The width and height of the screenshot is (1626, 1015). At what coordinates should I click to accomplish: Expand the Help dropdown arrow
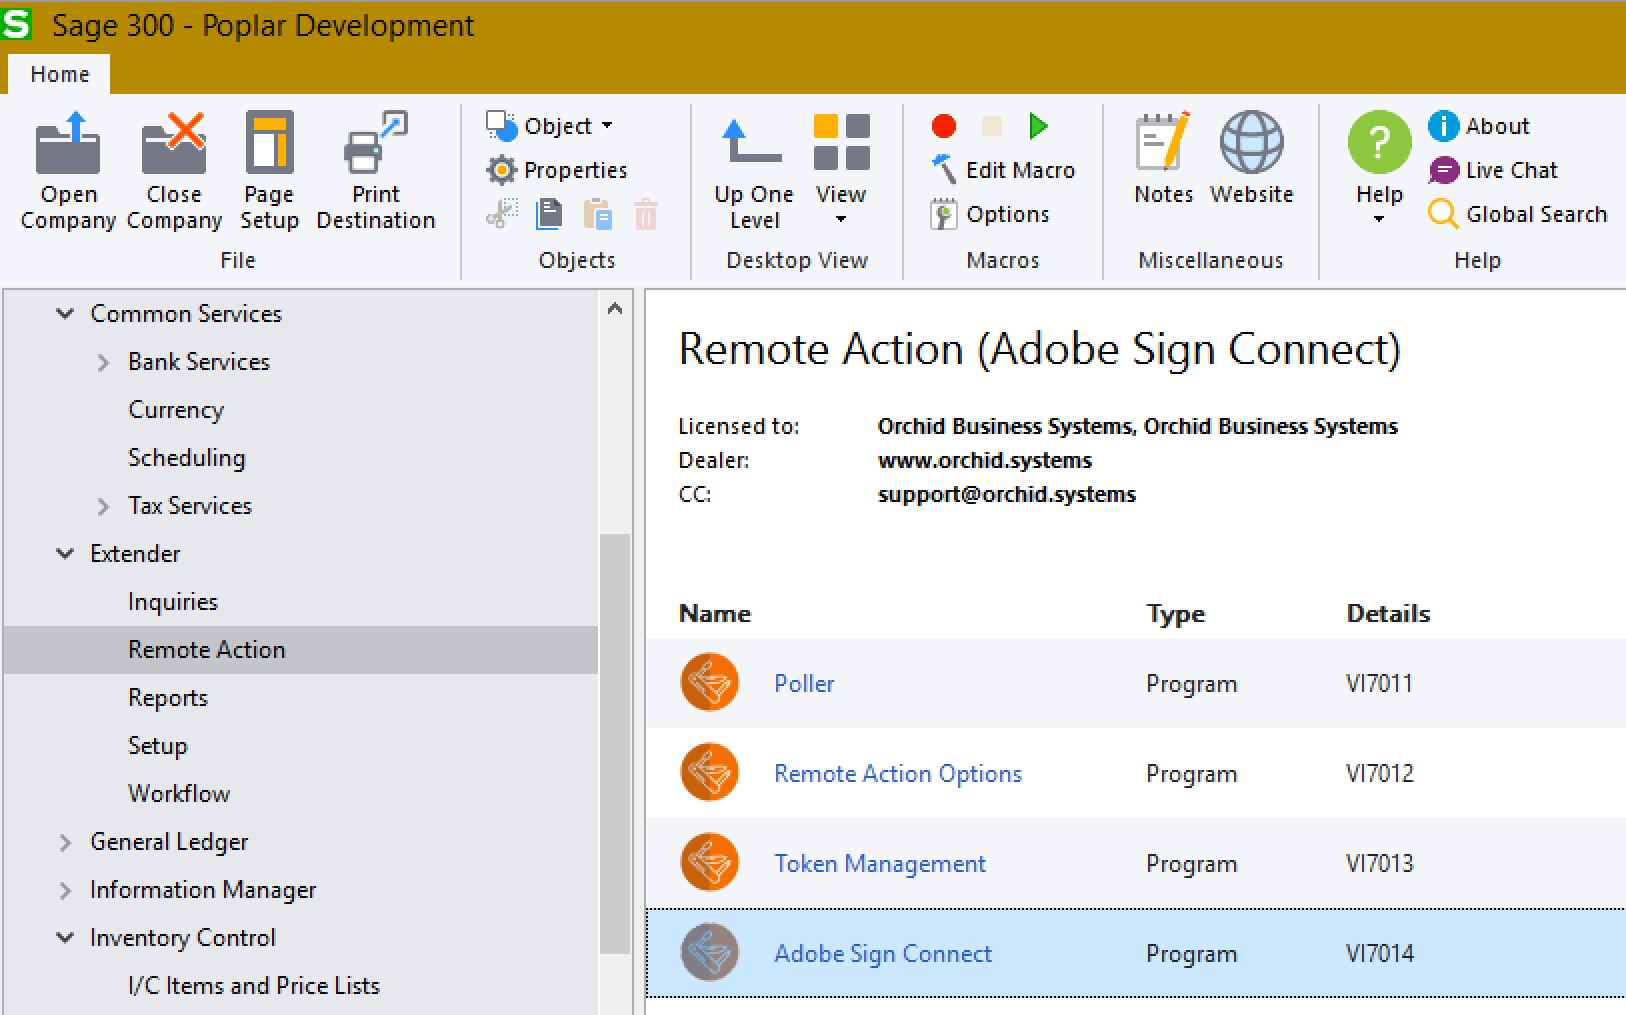(x=1379, y=219)
